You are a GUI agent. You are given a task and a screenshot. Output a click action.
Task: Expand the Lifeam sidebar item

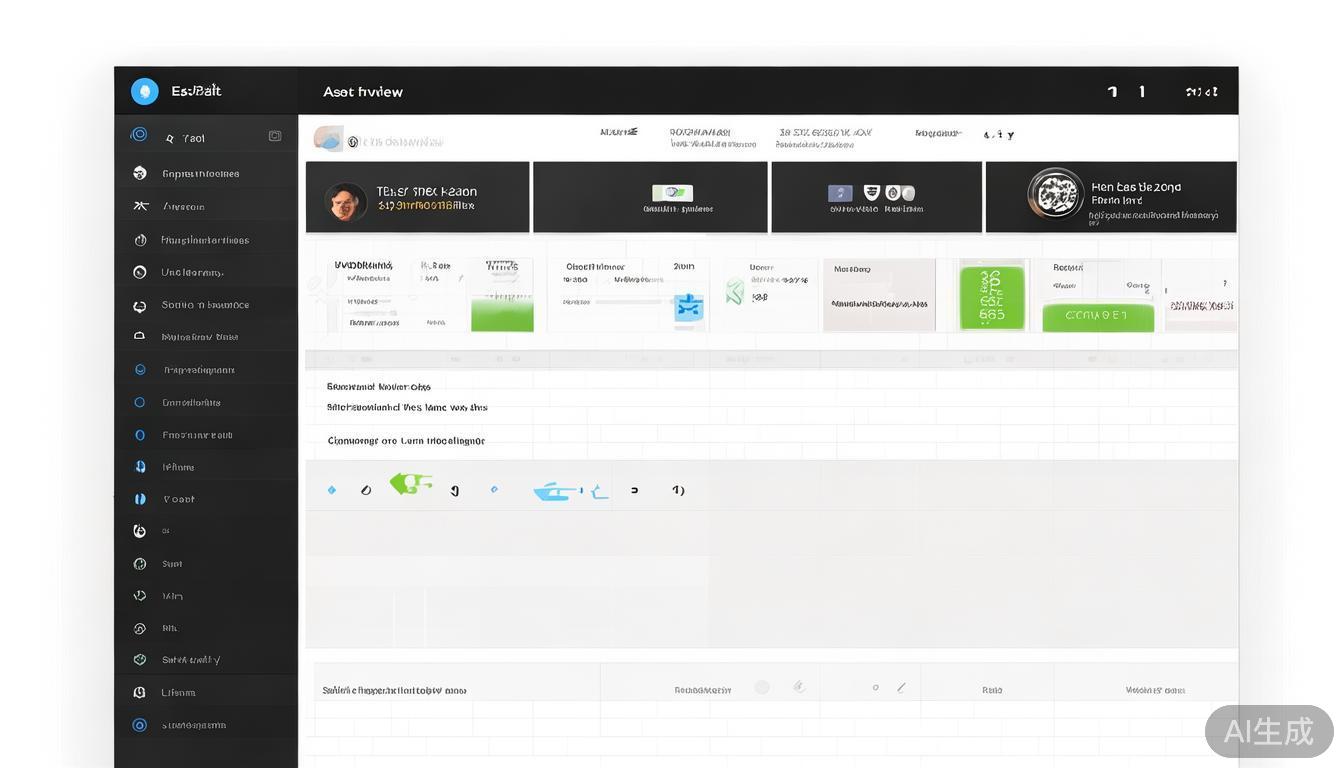pyautogui.click(x=178, y=693)
